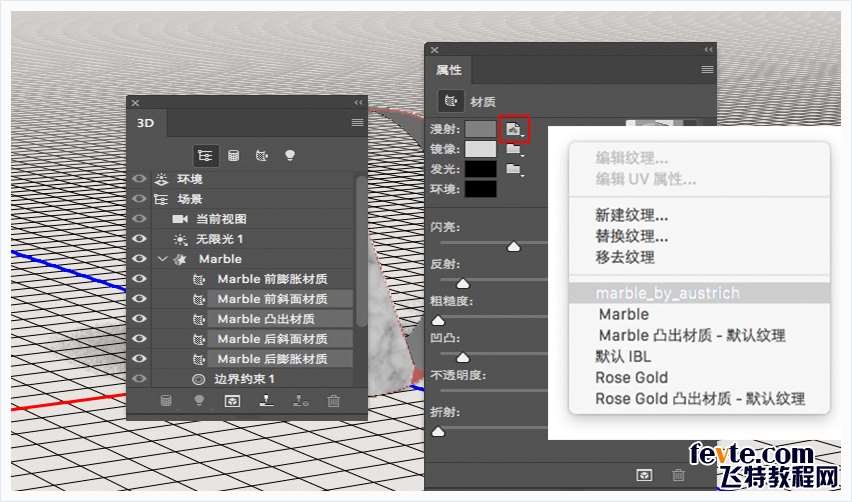
Task: Click move-to-ground-plane icon in 3D panel
Action: tap(266, 401)
